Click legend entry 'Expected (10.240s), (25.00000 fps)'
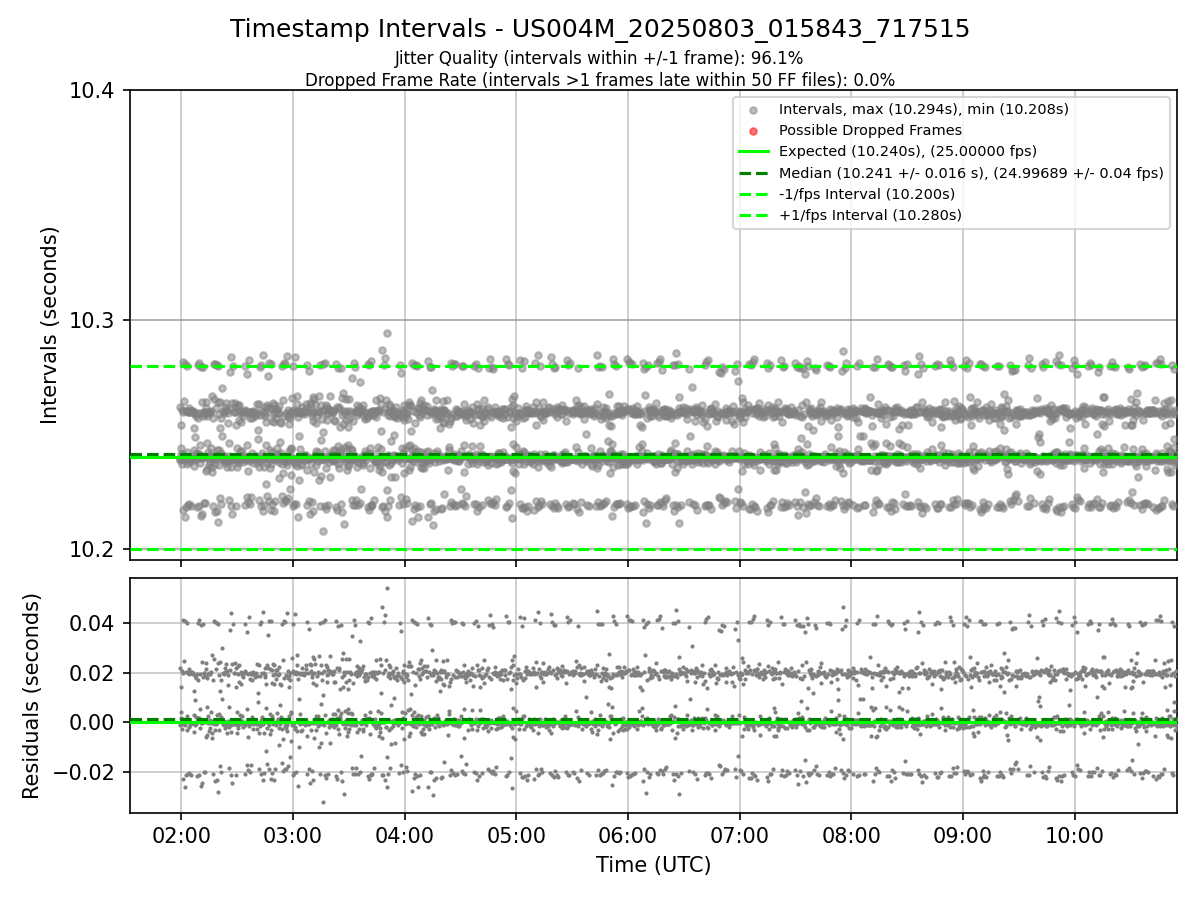Image resolution: width=1200 pixels, height=900 pixels. [908, 152]
